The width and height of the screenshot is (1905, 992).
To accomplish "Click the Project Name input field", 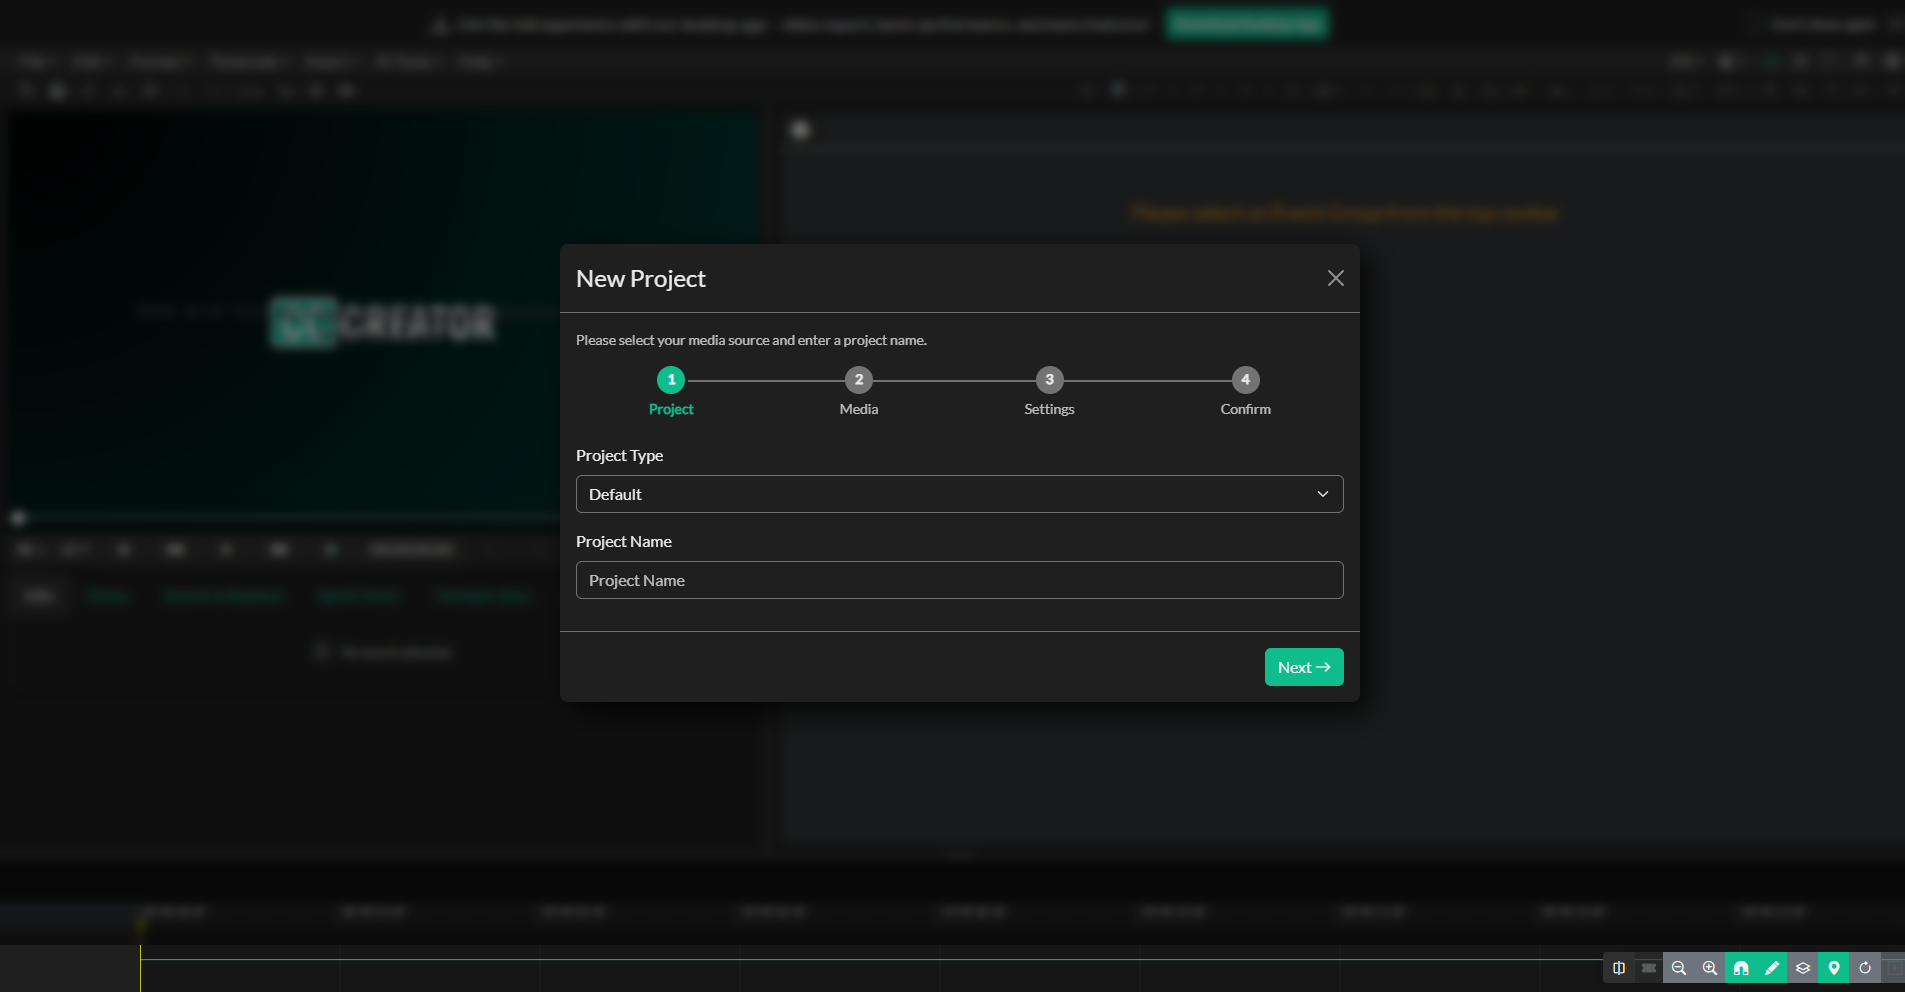I will pos(959,580).
